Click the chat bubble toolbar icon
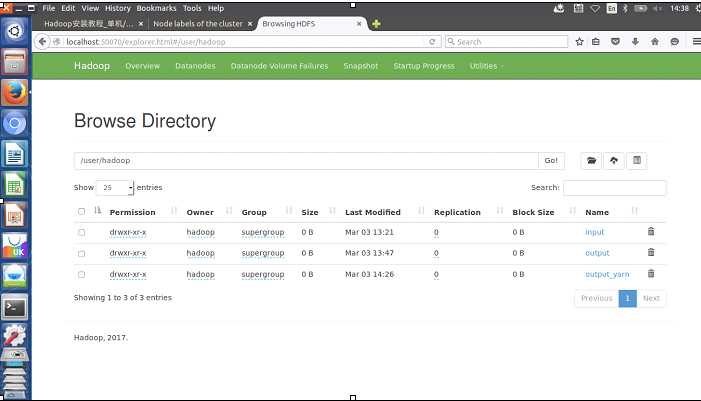 click(x=674, y=42)
